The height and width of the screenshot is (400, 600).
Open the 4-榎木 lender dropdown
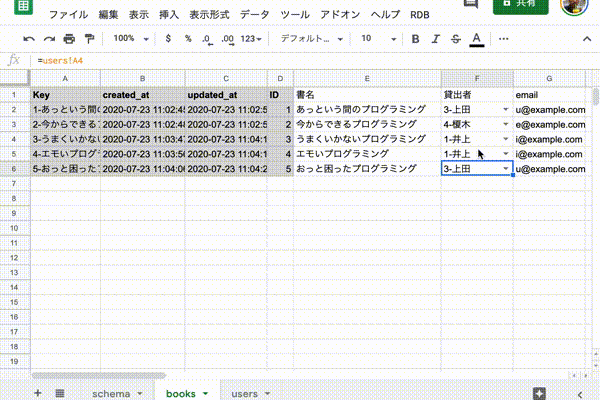pos(505,124)
